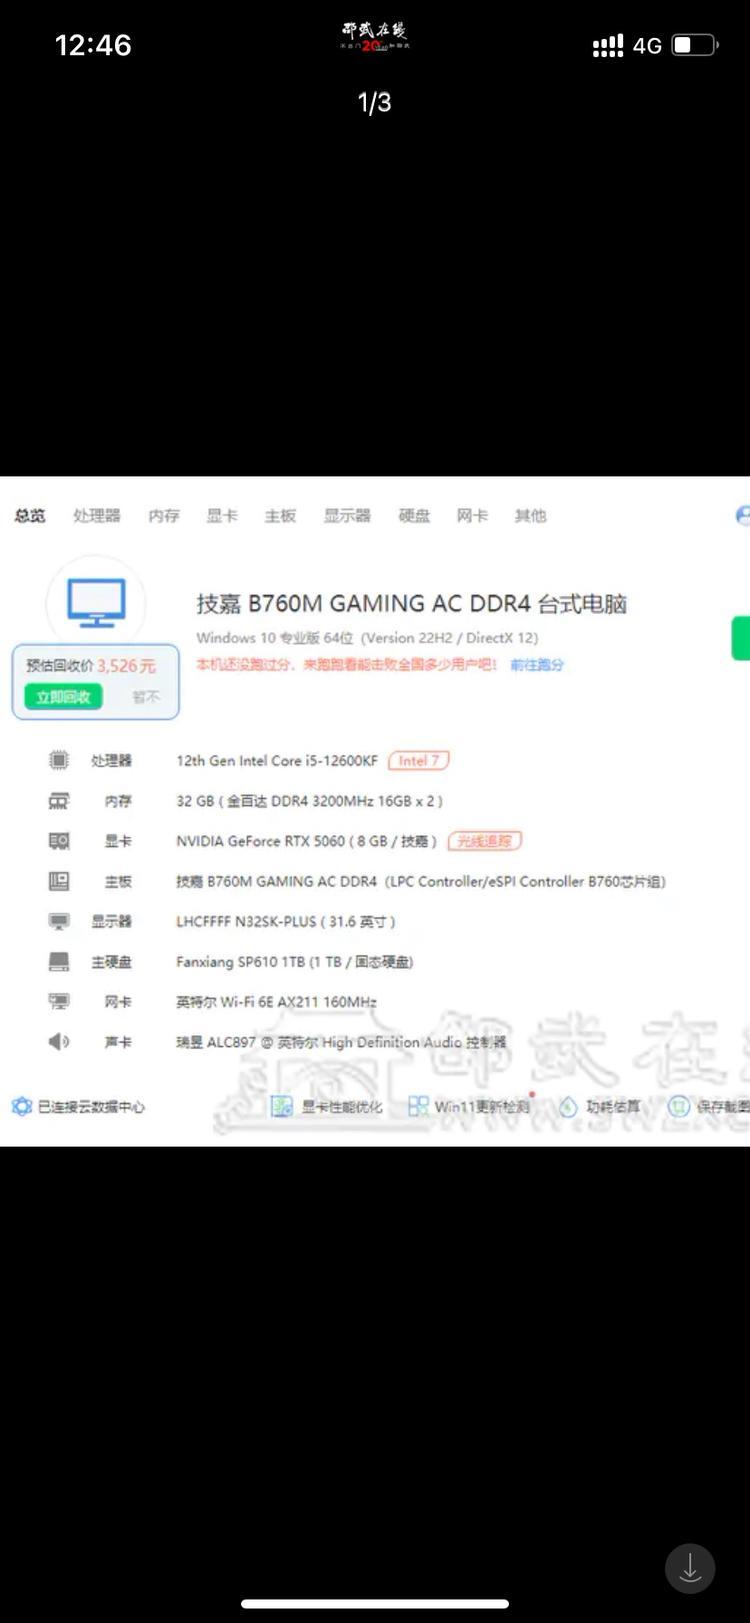Click the memory module icon
Image resolution: width=750 pixels, height=1623 pixels.
(x=59, y=801)
